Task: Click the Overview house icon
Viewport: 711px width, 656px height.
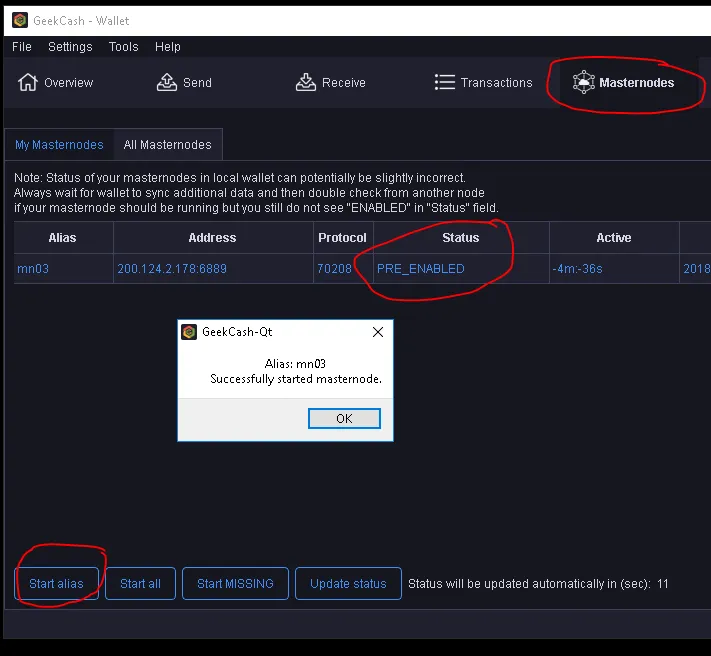Action: coord(28,83)
